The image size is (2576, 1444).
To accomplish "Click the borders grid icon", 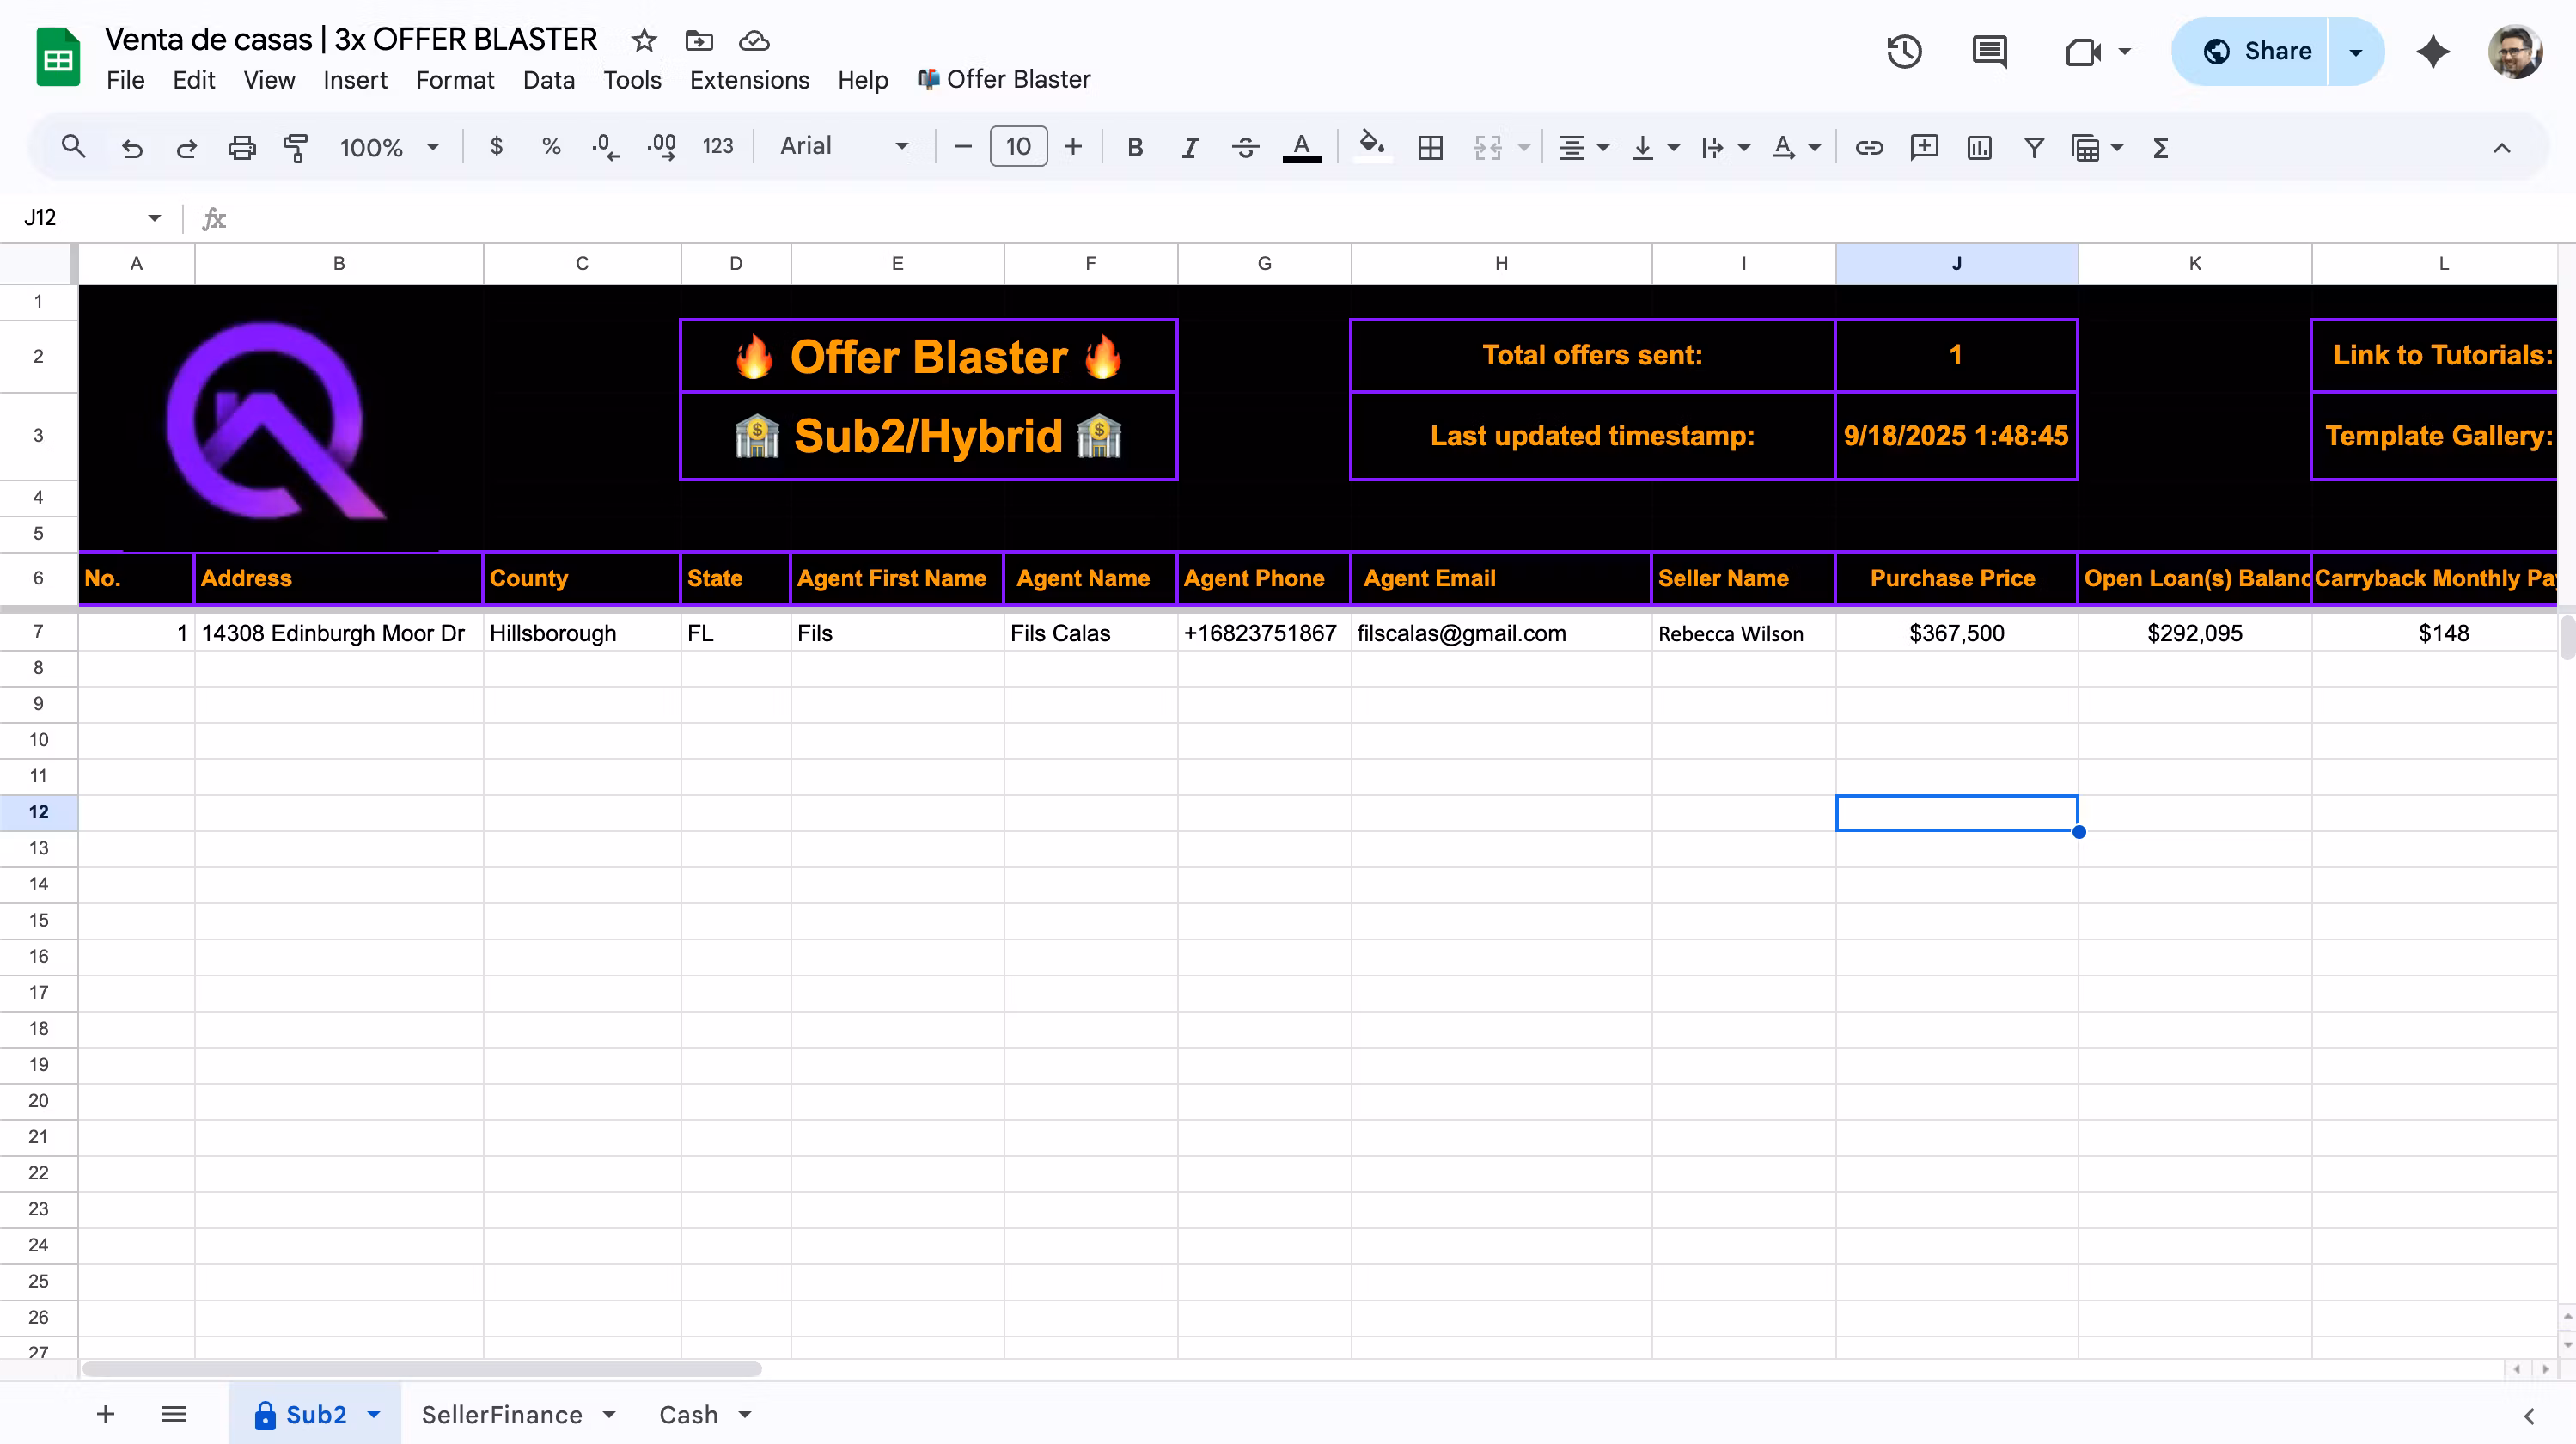I will point(1430,148).
